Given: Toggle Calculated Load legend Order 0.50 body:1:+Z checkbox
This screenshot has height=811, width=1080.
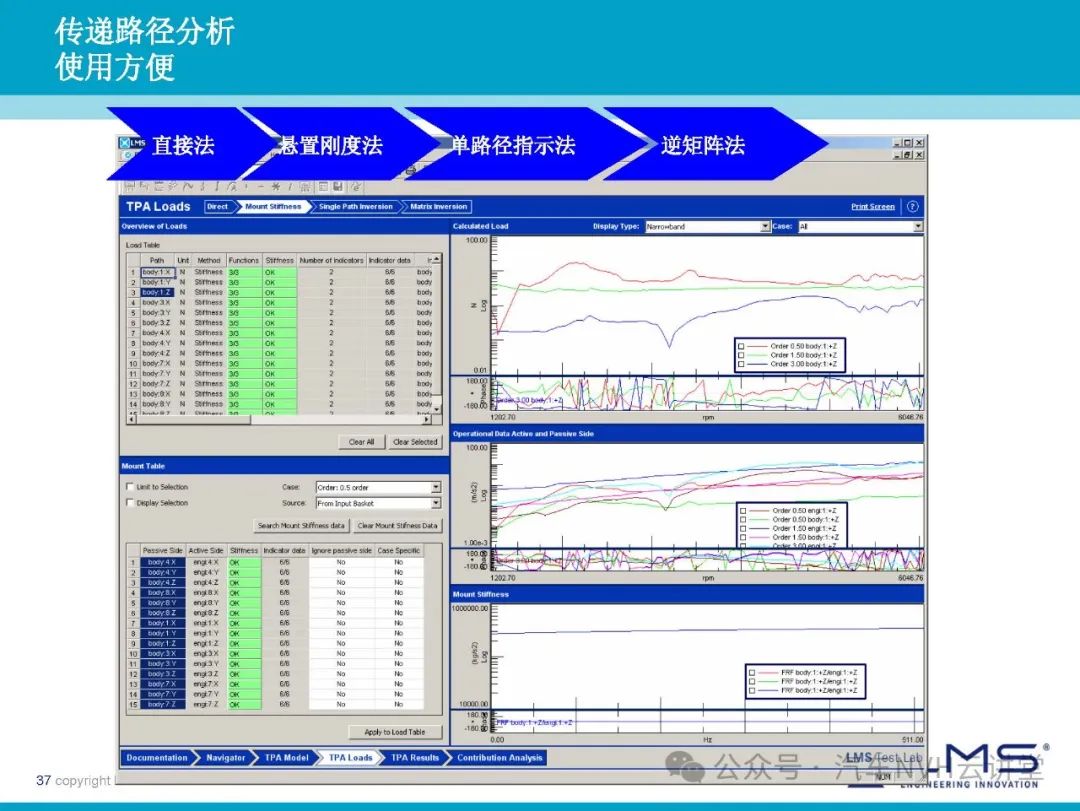Looking at the screenshot, I should (741, 347).
